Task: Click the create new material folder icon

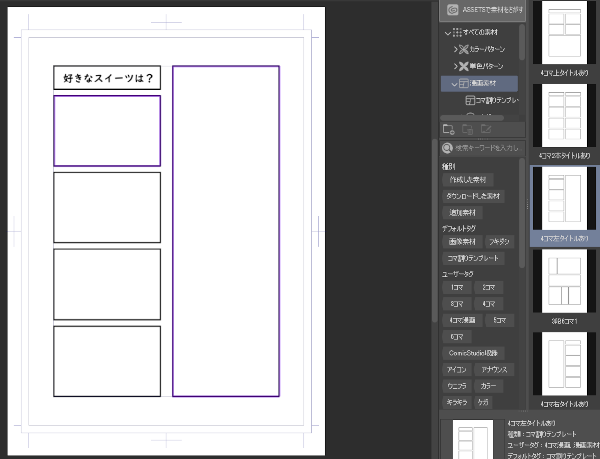Action: coord(448,129)
